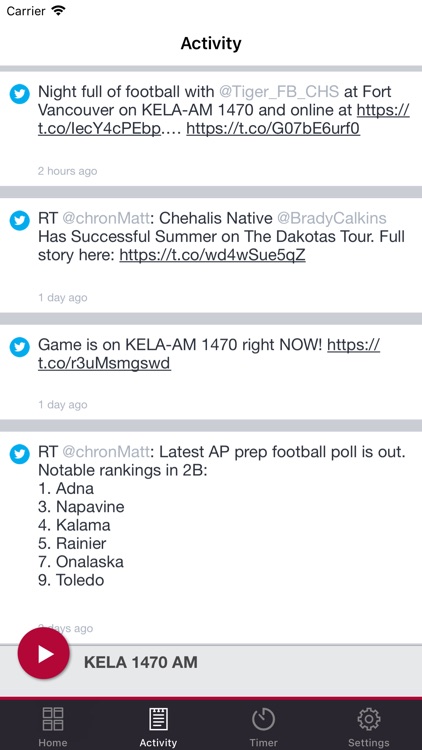This screenshot has width=422, height=750.
Task: Tap @chronMatt in the AP poll retweet
Action: 106,452
